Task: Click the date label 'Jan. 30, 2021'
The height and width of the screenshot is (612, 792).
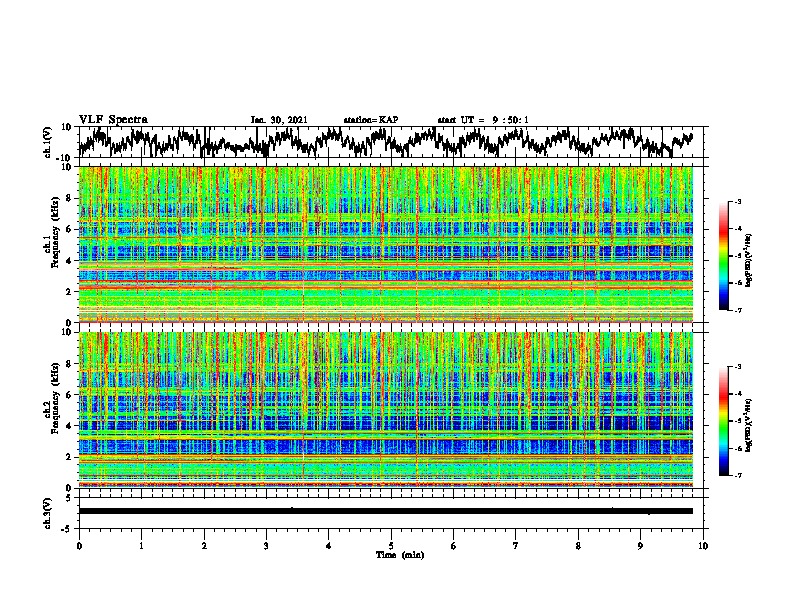Action: pos(279,120)
